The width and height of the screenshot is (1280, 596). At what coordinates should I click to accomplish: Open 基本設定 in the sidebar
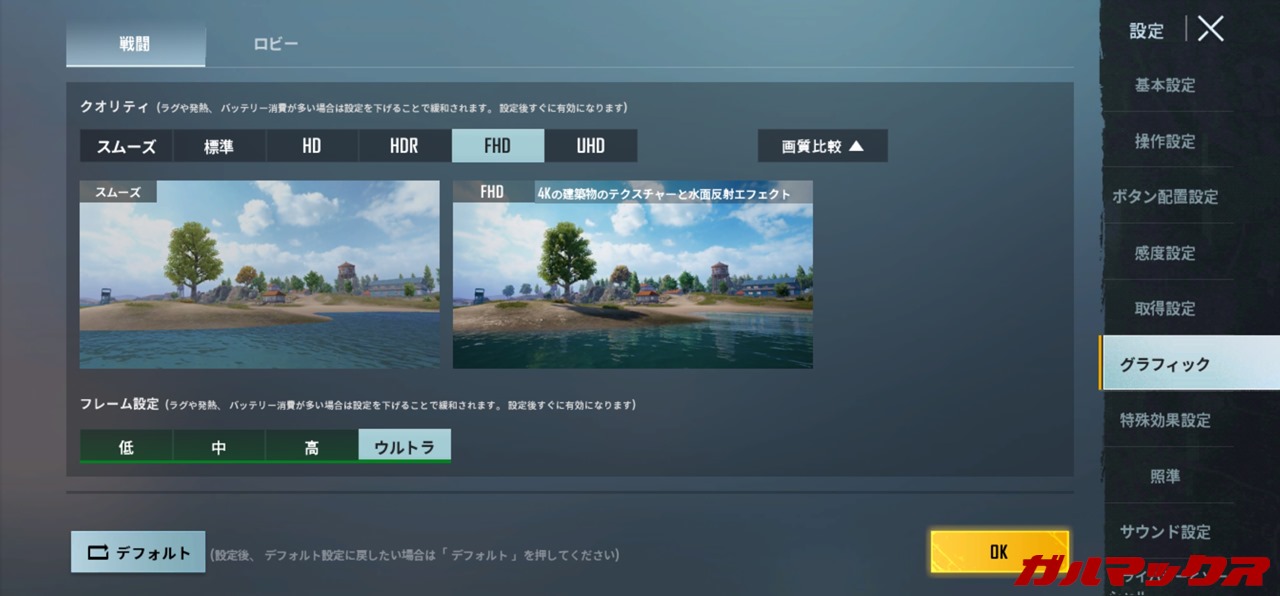(1165, 86)
